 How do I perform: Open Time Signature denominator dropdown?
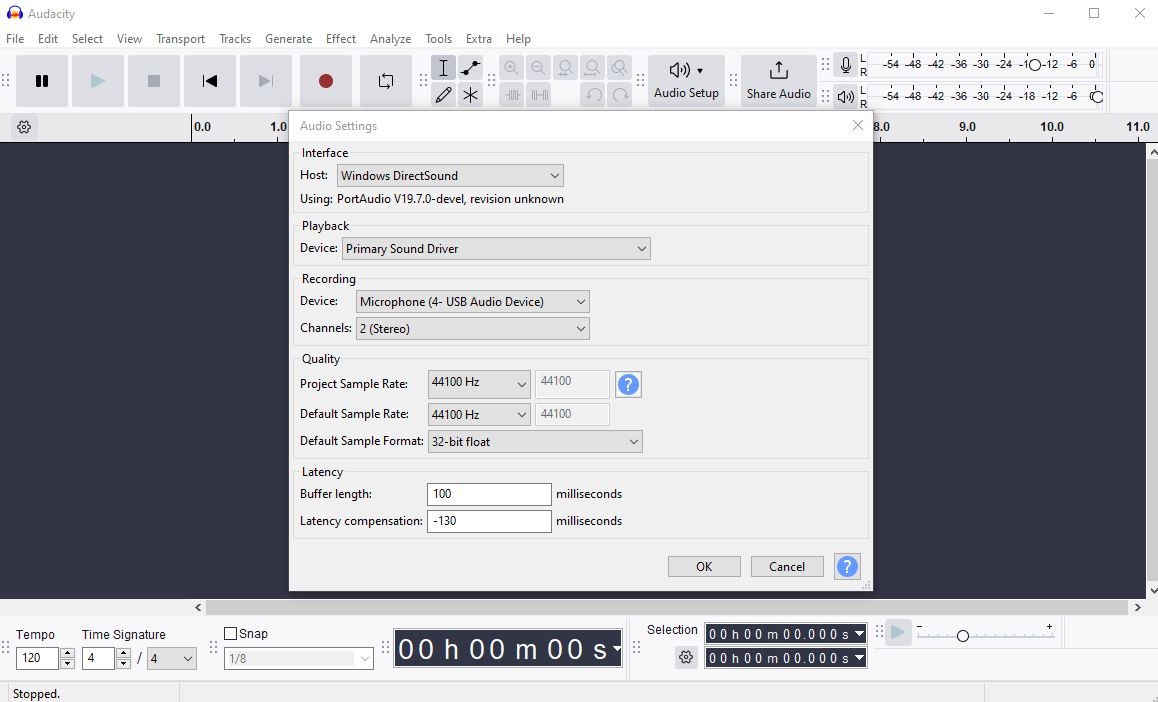click(171, 658)
